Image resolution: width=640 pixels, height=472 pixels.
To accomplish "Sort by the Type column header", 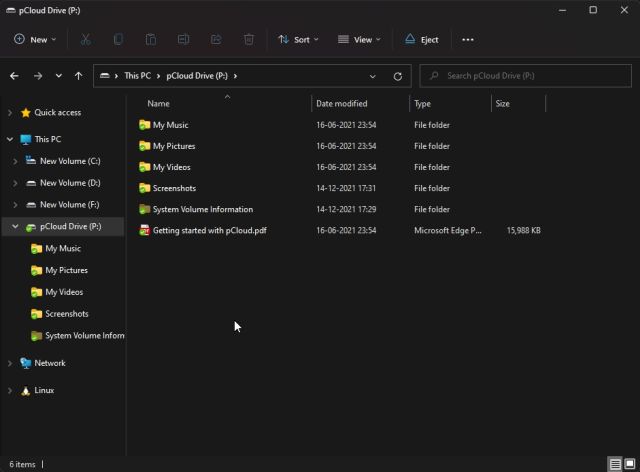I will [x=422, y=104].
